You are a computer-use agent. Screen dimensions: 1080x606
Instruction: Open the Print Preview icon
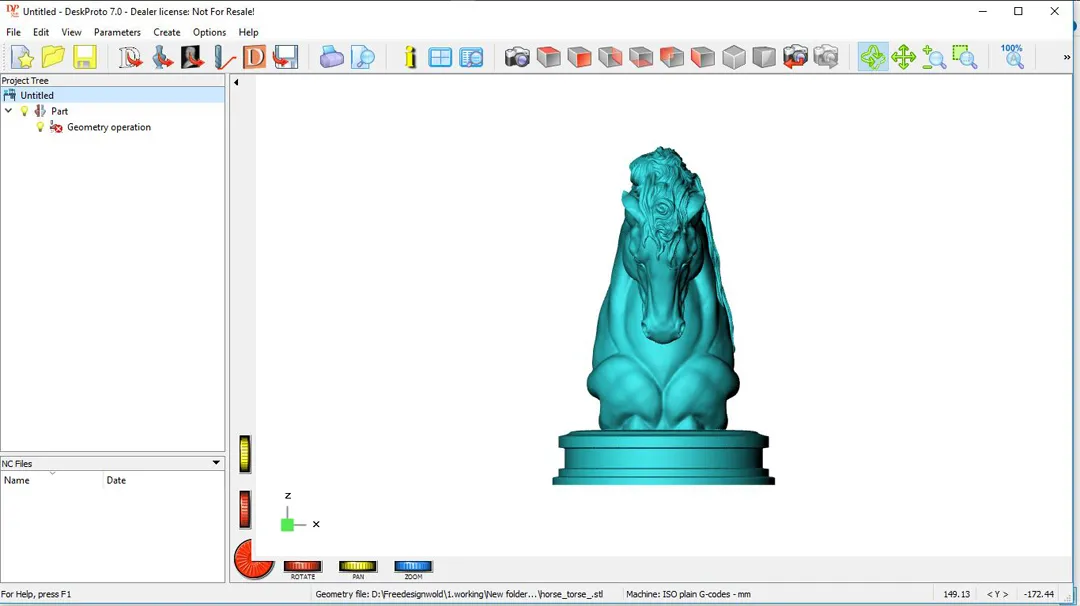363,57
